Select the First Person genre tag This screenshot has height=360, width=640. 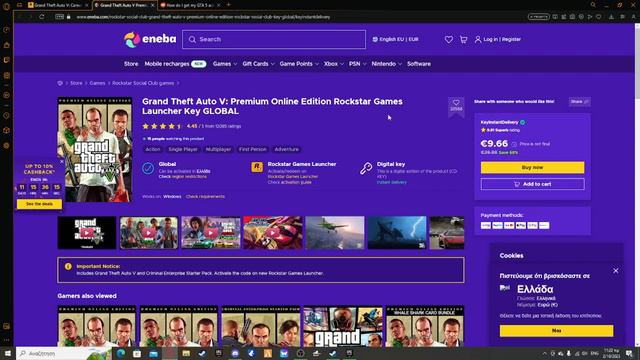[x=253, y=149]
